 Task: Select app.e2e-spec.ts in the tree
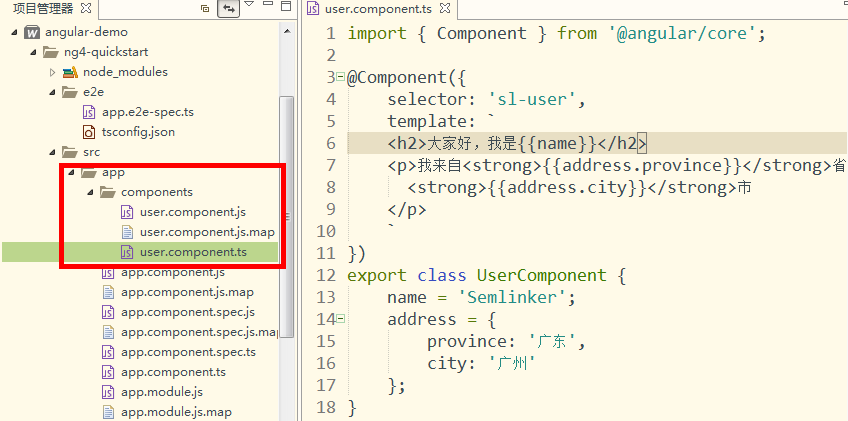pyautogui.click(x=148, y=113)
